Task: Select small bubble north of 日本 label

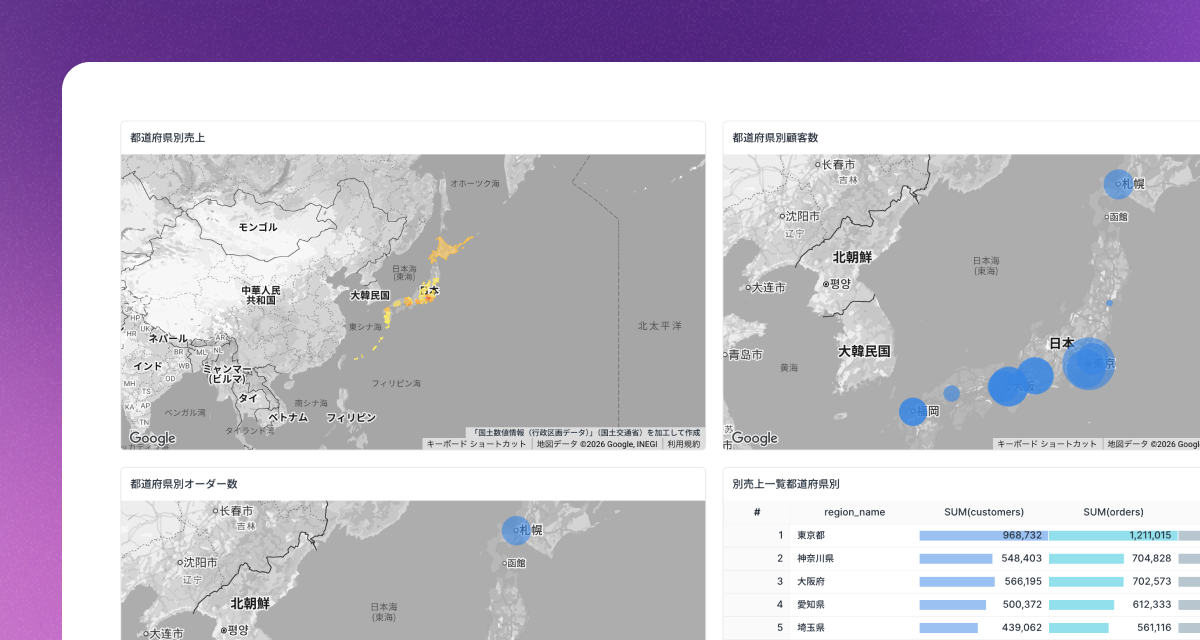Action: coord(1109,301)
